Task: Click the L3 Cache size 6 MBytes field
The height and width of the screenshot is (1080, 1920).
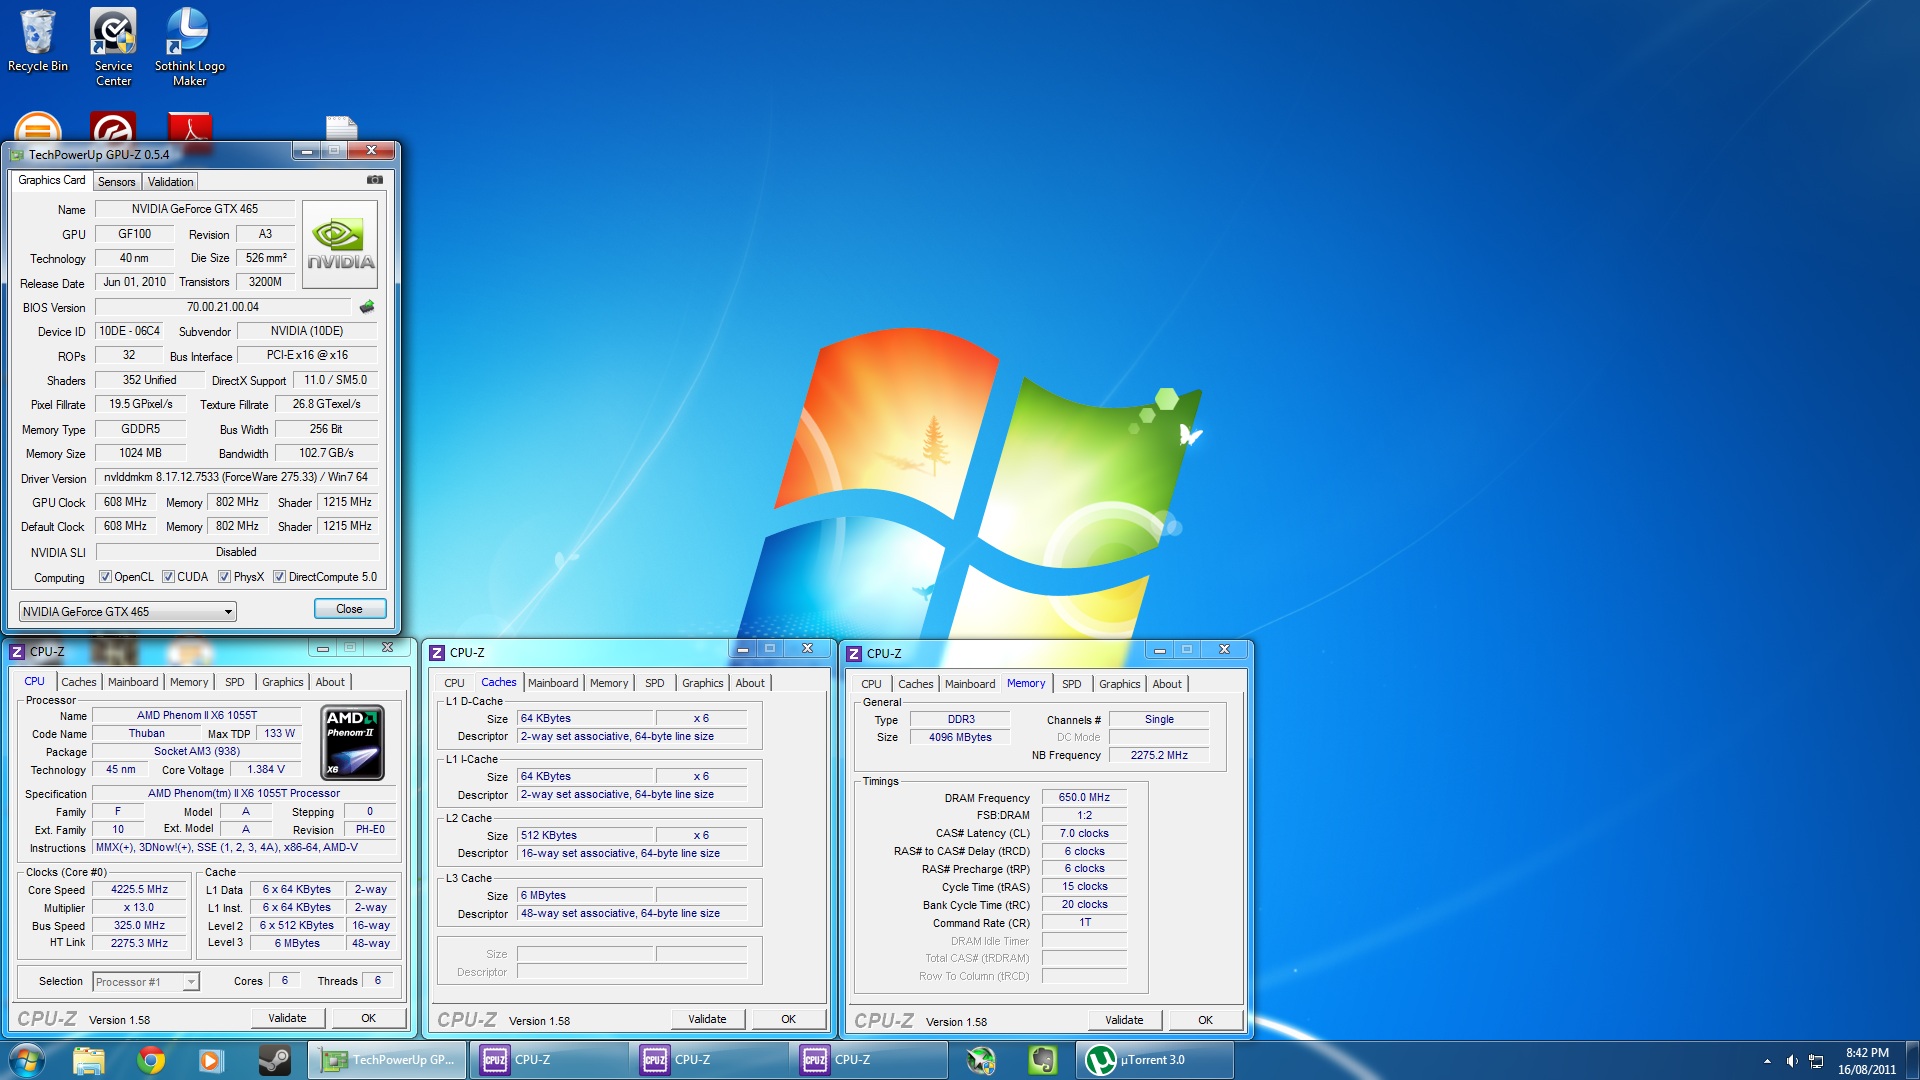Action: [x=585, y=895]
